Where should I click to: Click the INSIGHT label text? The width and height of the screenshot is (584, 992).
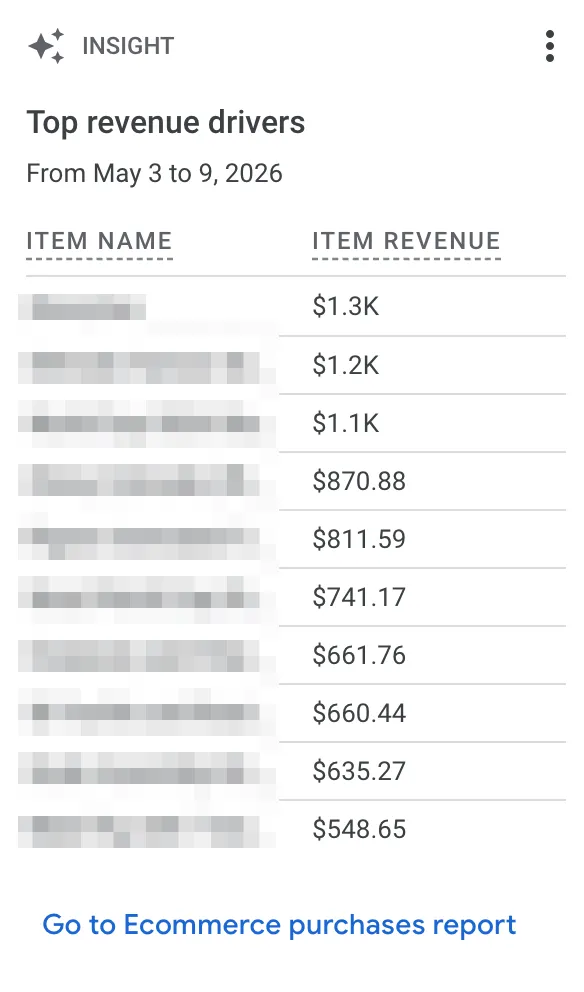click(x=128, y=46)
